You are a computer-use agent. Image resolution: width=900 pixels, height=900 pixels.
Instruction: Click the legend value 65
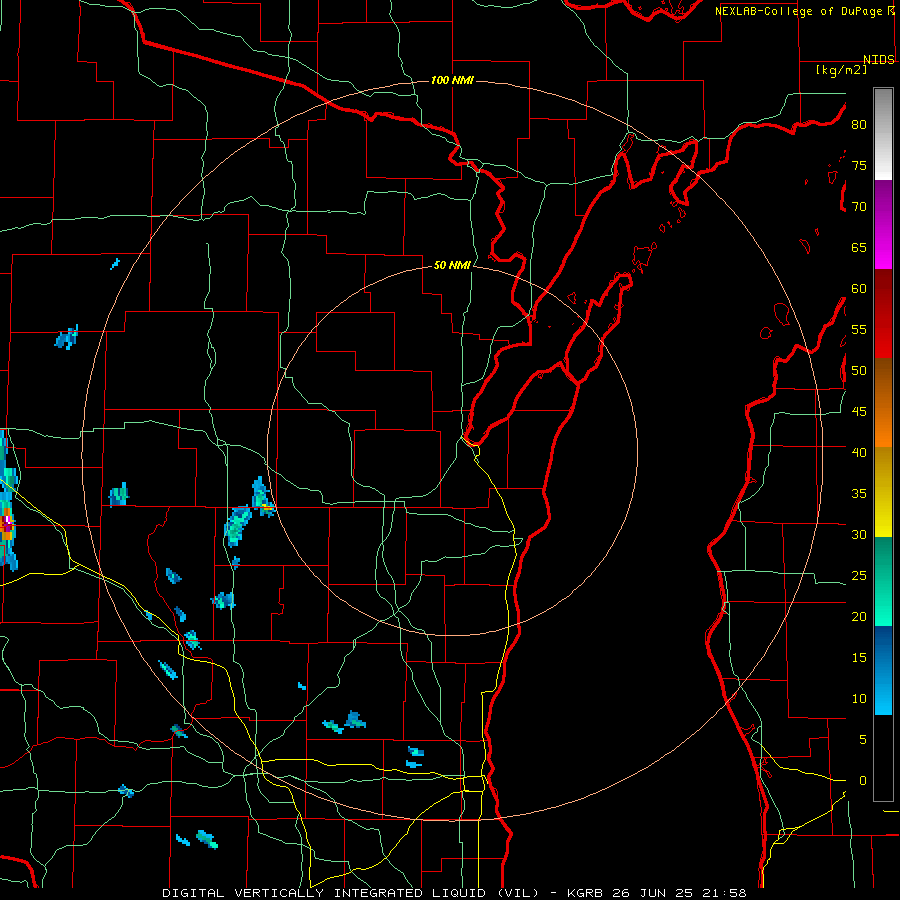coord(859,248)
